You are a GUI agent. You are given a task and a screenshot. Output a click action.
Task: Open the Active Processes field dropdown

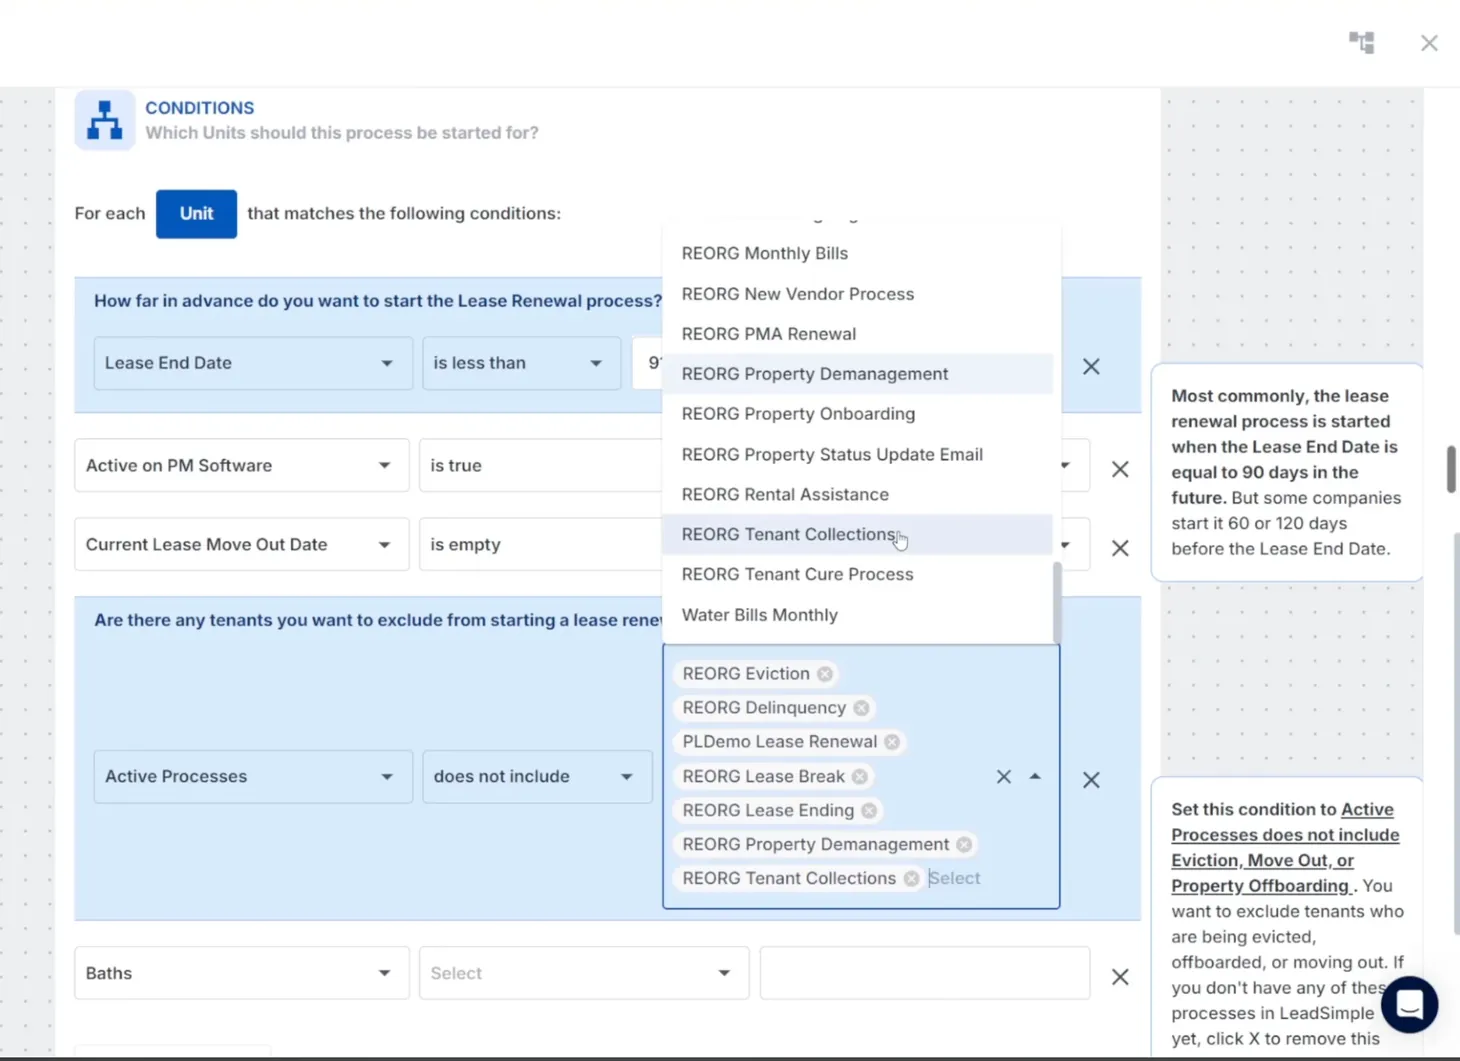pyautogui.click(x=253, y=777)
